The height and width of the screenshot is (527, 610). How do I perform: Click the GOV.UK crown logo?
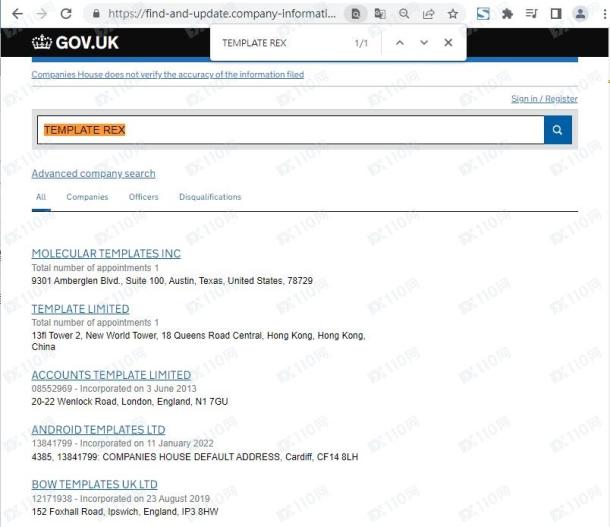point(75,42)
